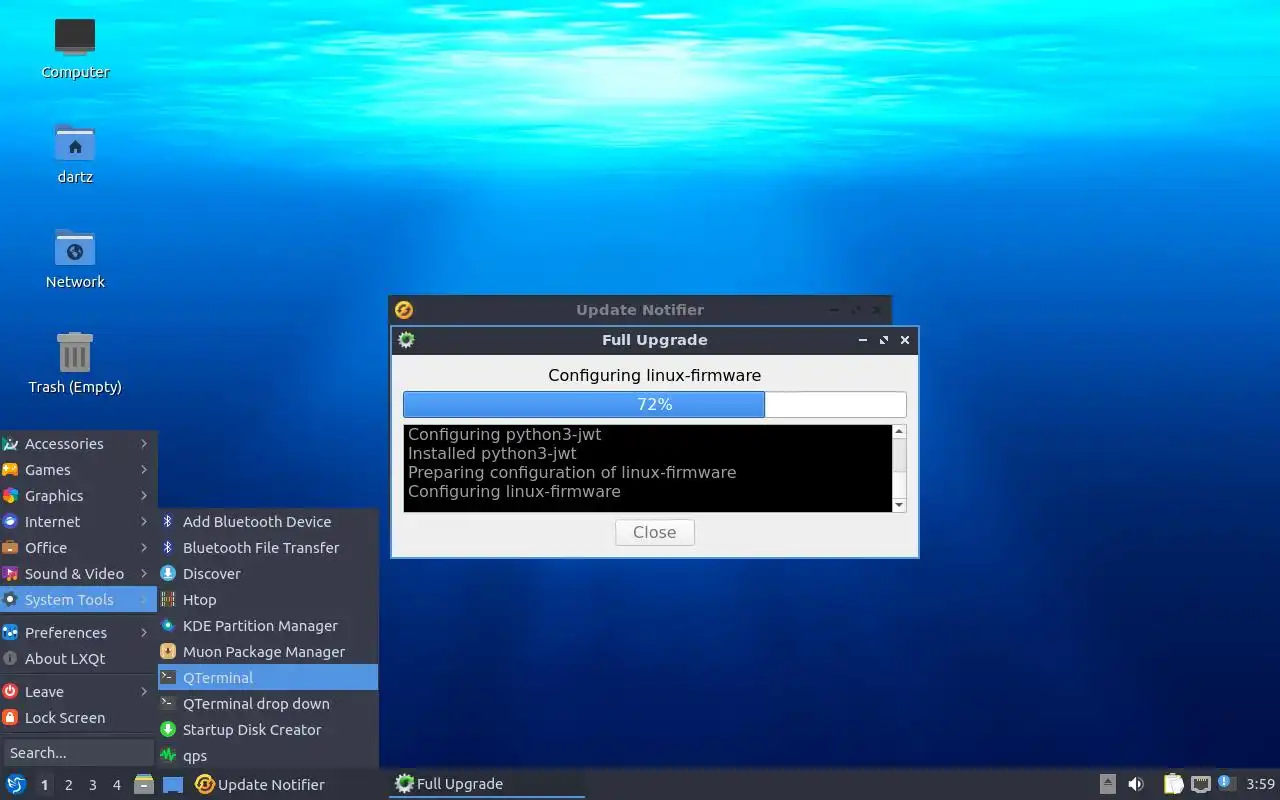
Task: Click the Update Notifier window title icon
Action: click(x=404, y=310)
